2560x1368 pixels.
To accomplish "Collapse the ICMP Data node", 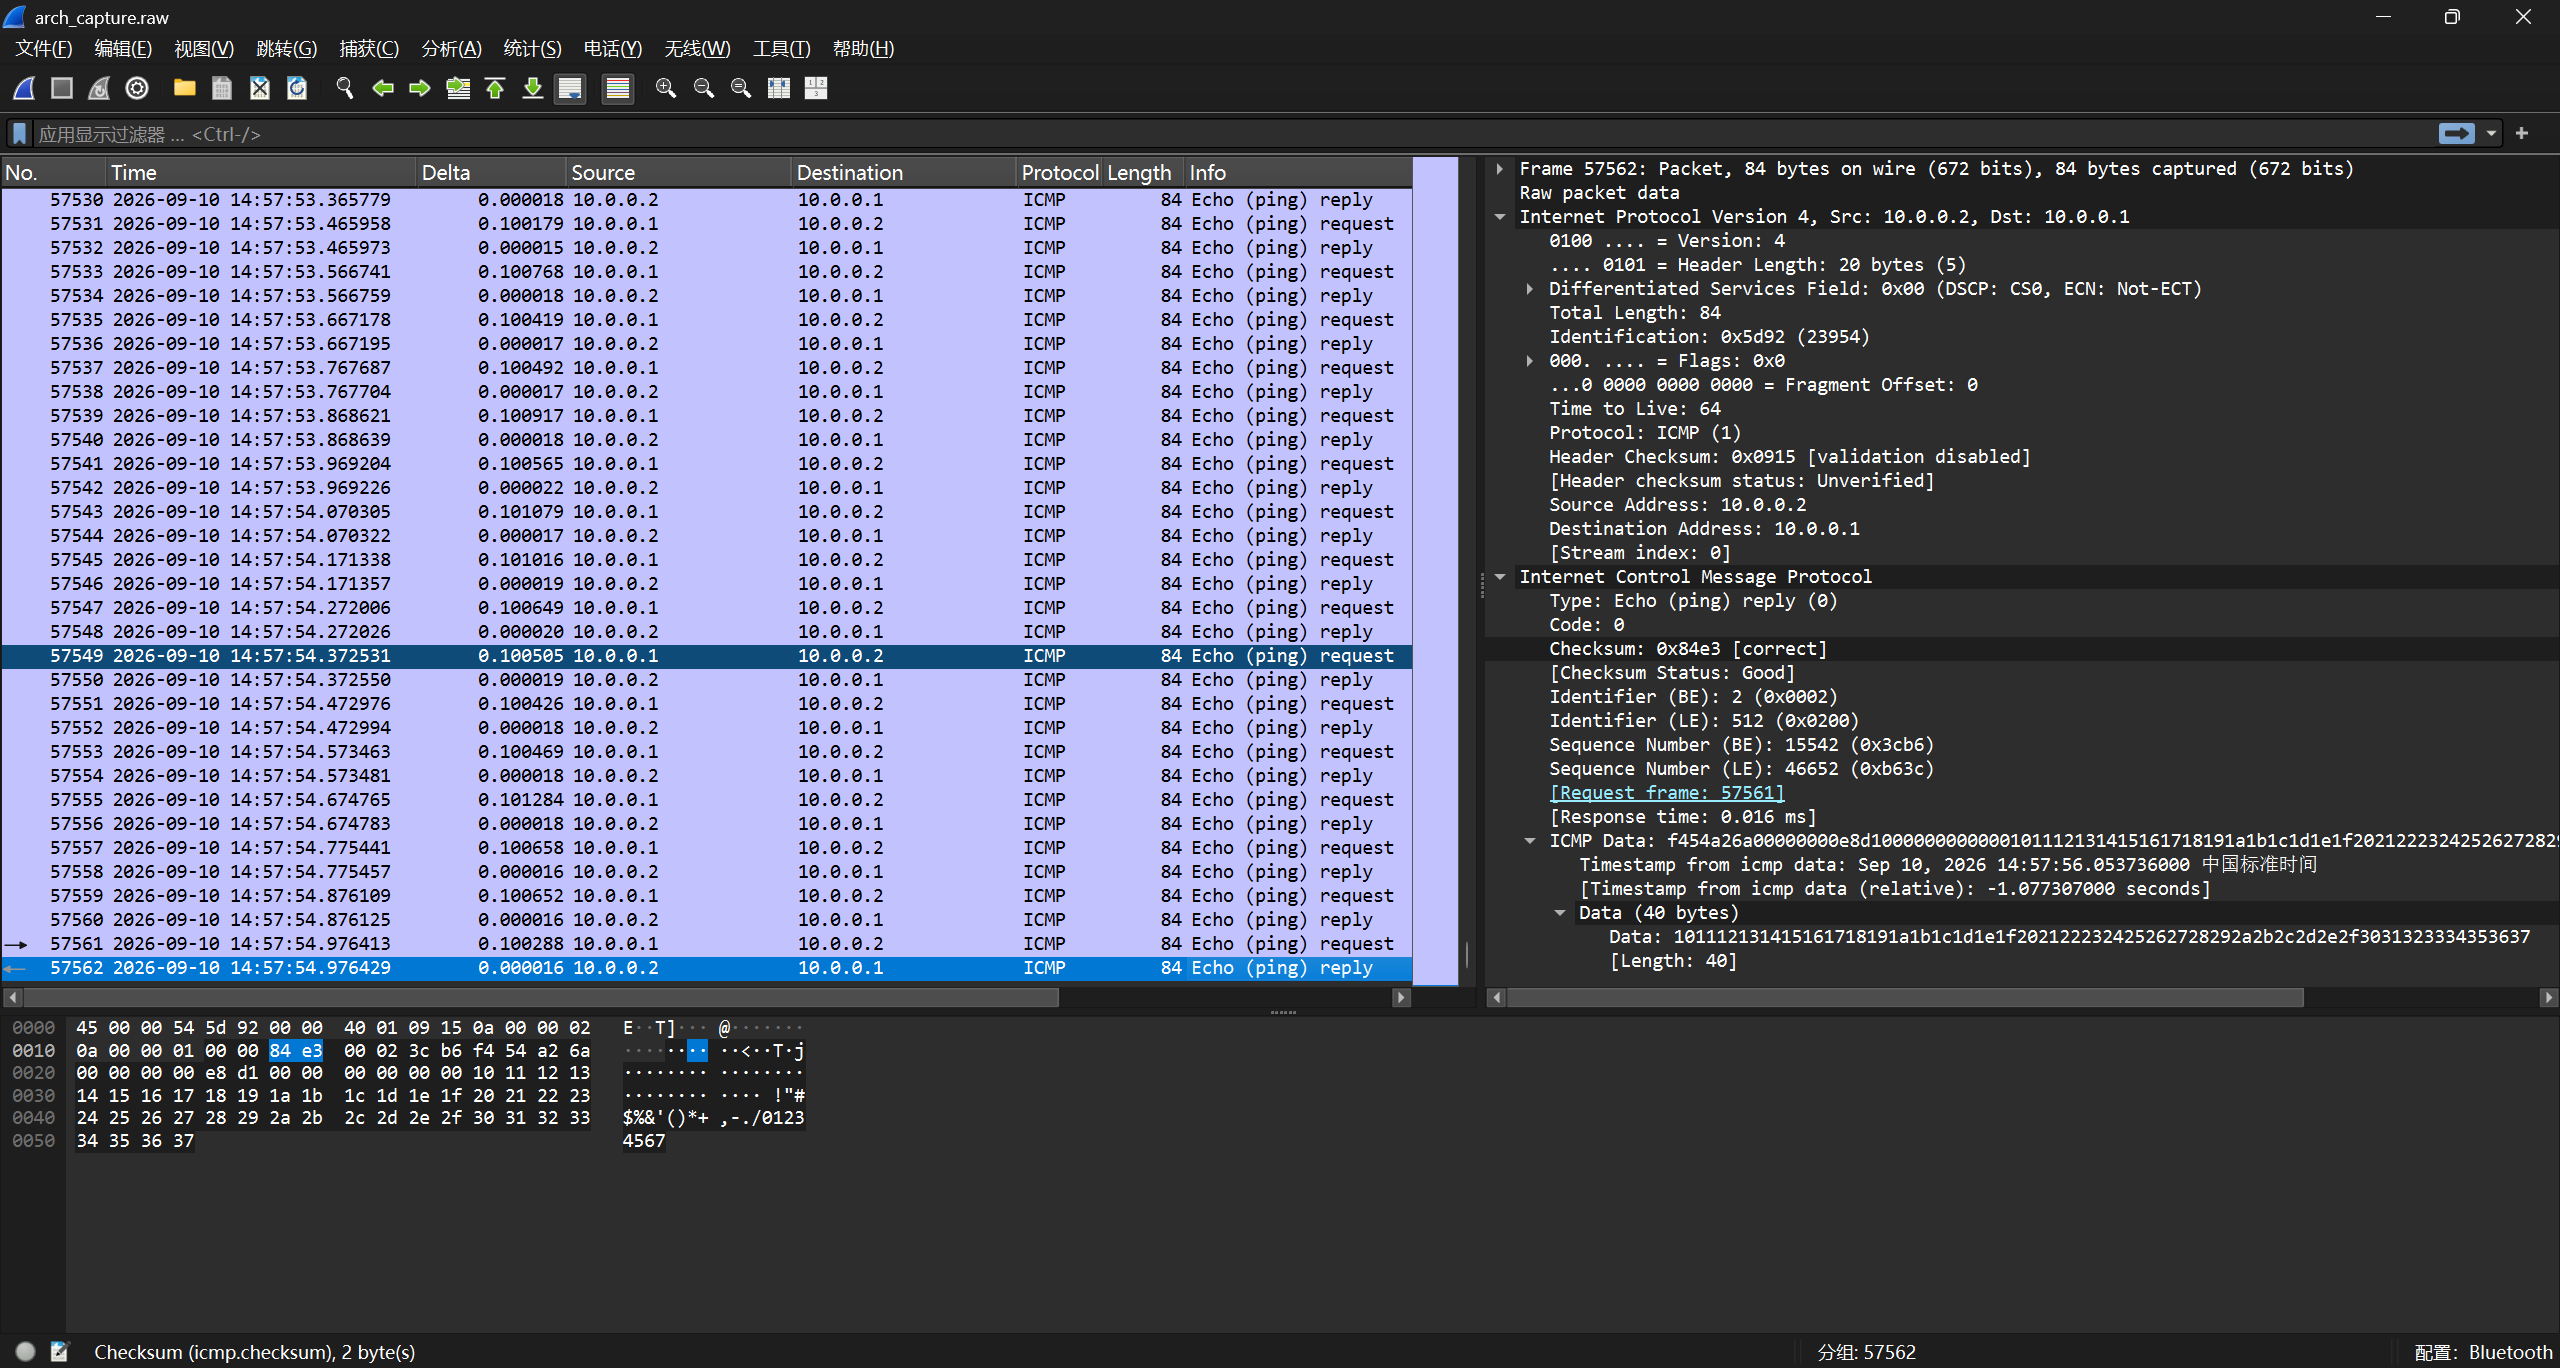I will 1529,841.
